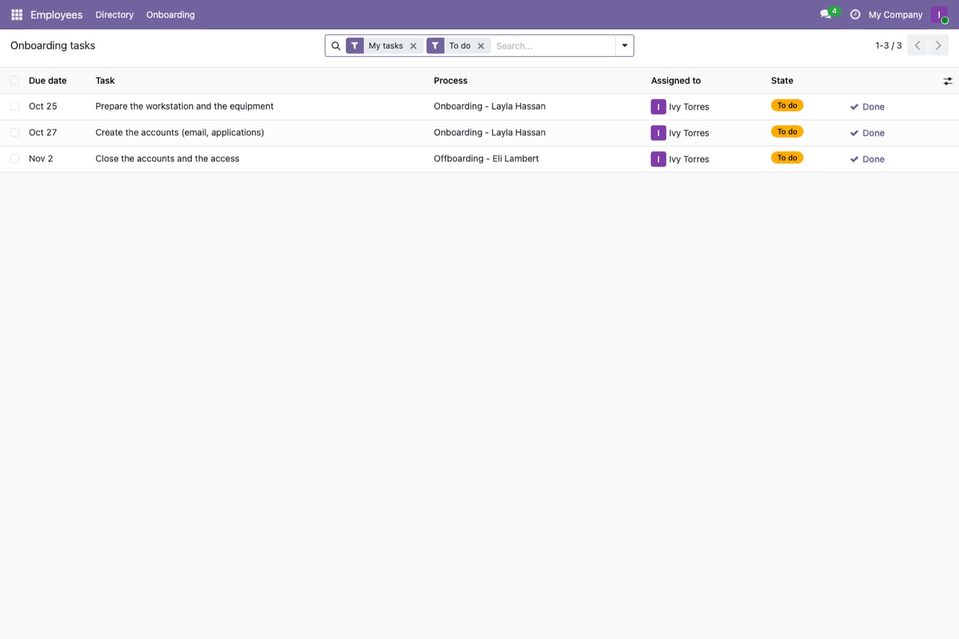959x639 pixels.
Task: Go to the next page of records
Action: pos(938,45)
